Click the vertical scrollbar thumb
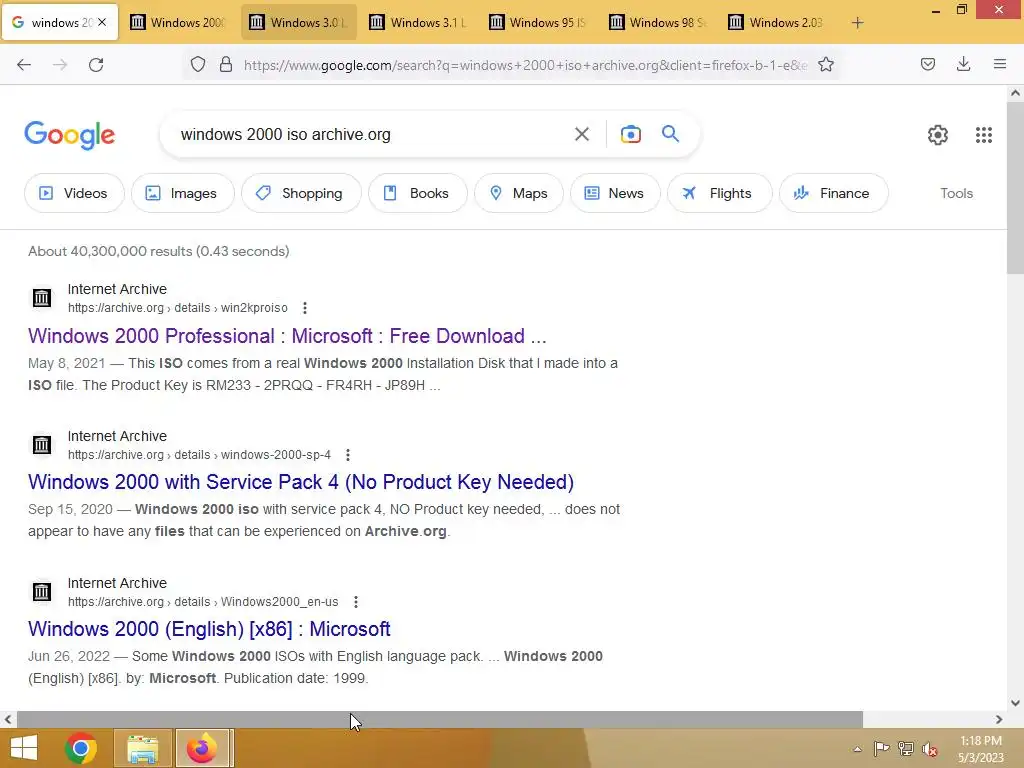1024x768 pixels. [x=1015, y=188]
